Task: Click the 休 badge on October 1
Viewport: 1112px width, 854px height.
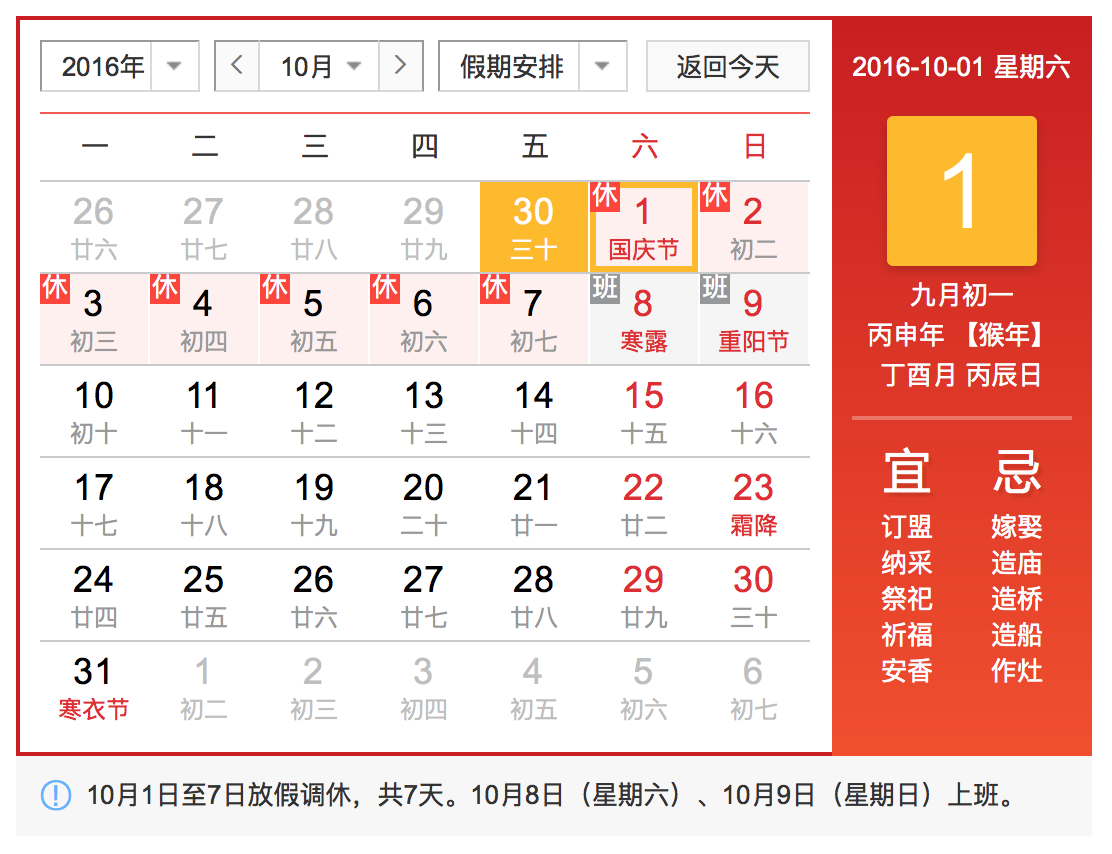Action: pyautogui.click(x=605, y=195)
